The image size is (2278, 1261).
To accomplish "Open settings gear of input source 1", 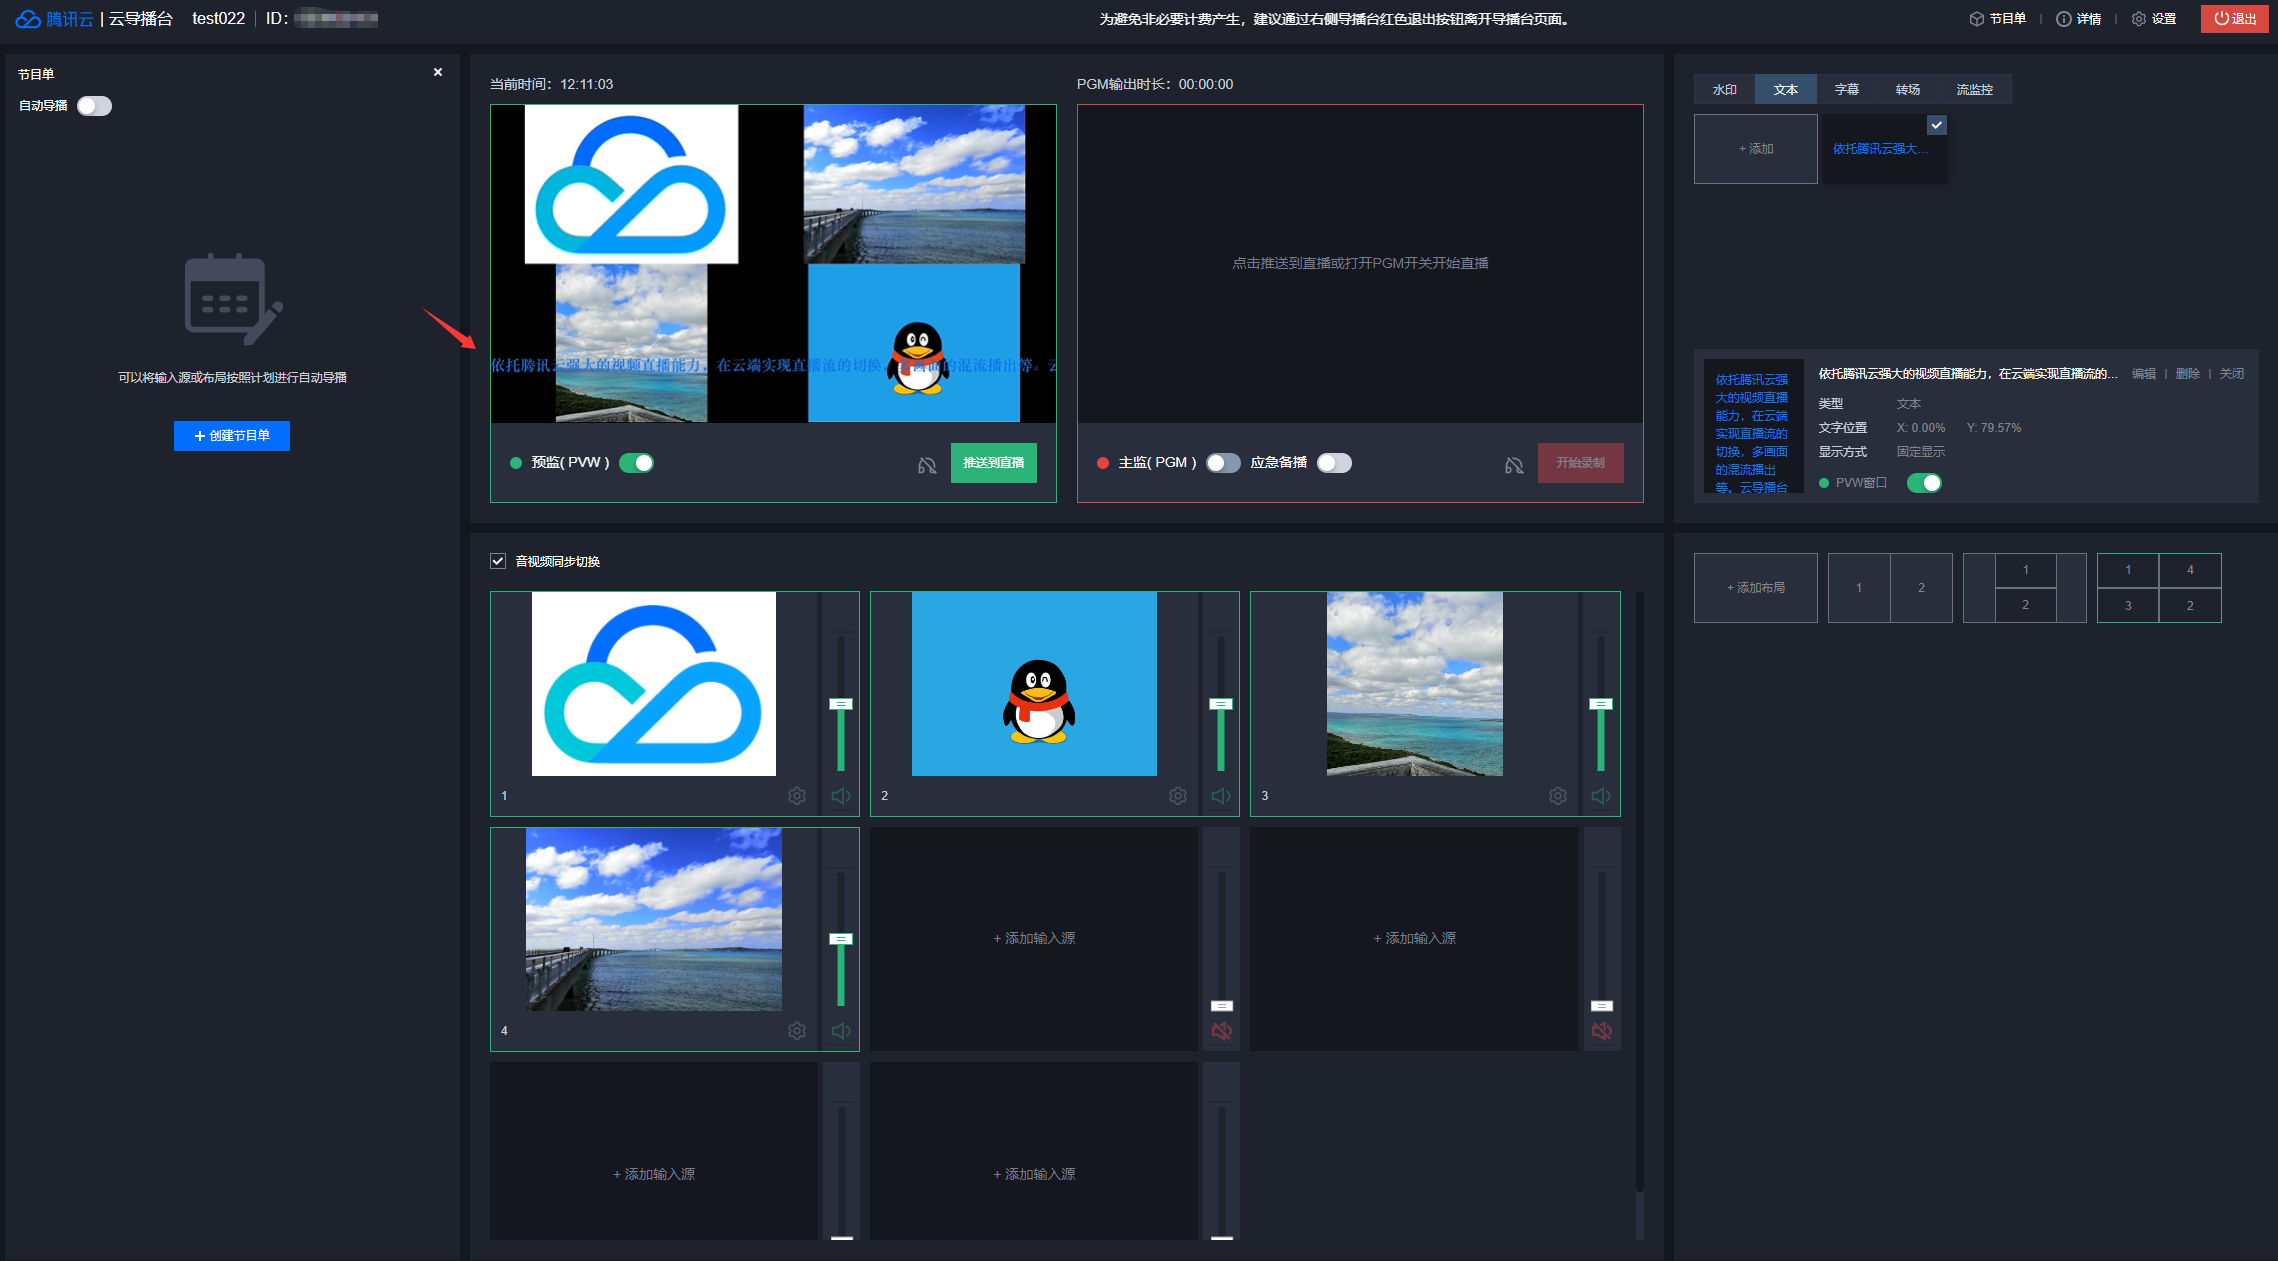I will [x=797, y=796].
